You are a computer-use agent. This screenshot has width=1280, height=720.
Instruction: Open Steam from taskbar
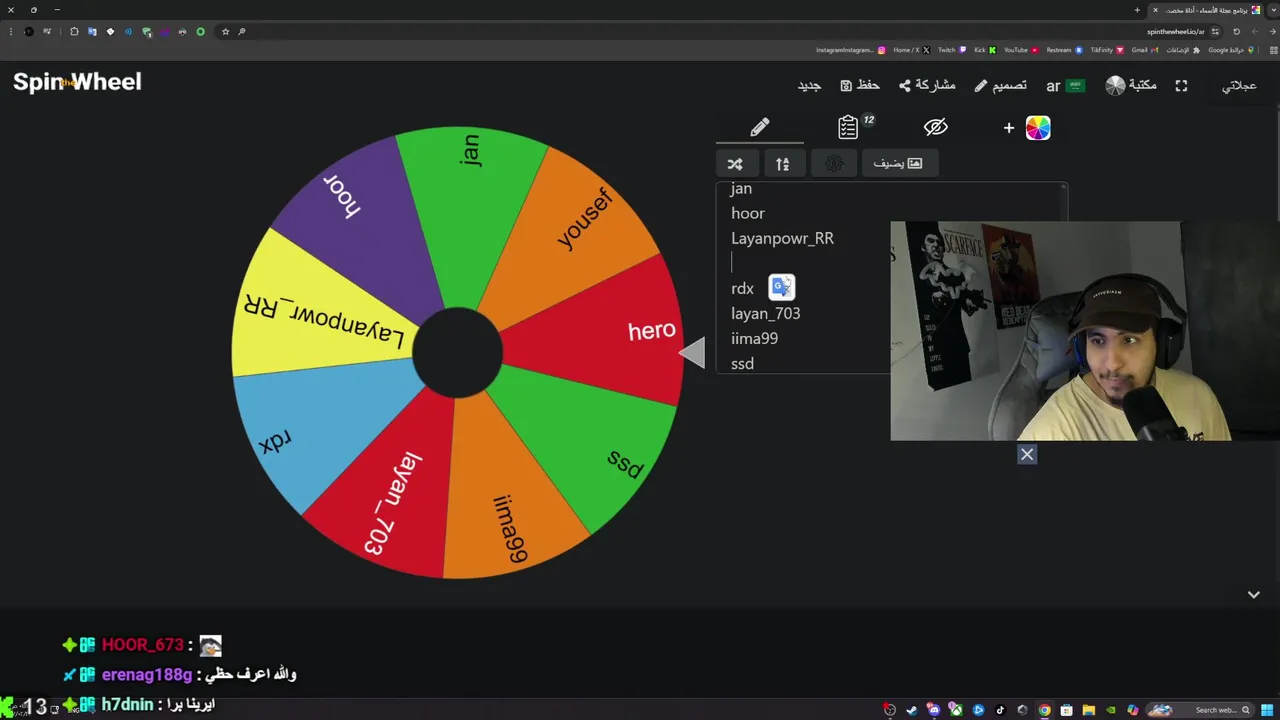point(912,710)
